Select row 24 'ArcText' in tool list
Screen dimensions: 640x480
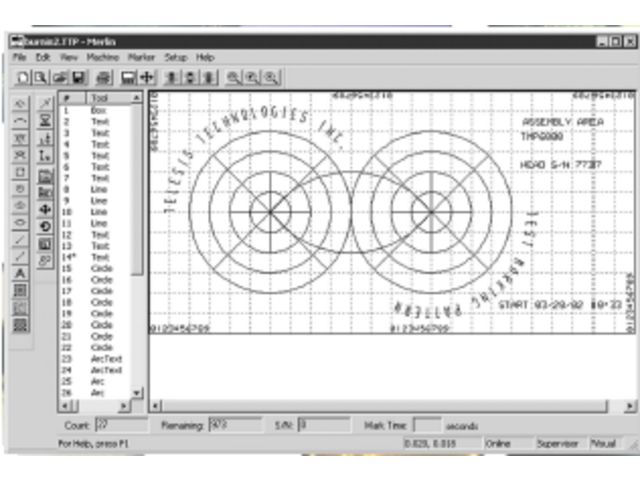(x=96, y=370)
